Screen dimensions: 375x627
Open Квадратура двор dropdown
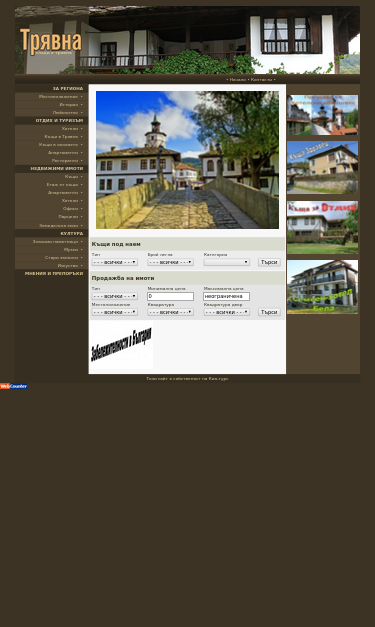(x=227, y=312)
